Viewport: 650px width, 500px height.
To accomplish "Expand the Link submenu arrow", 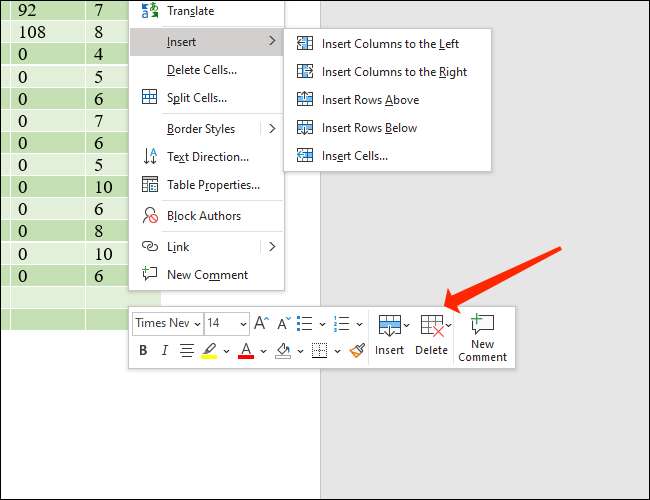I will tap(272, 247).
